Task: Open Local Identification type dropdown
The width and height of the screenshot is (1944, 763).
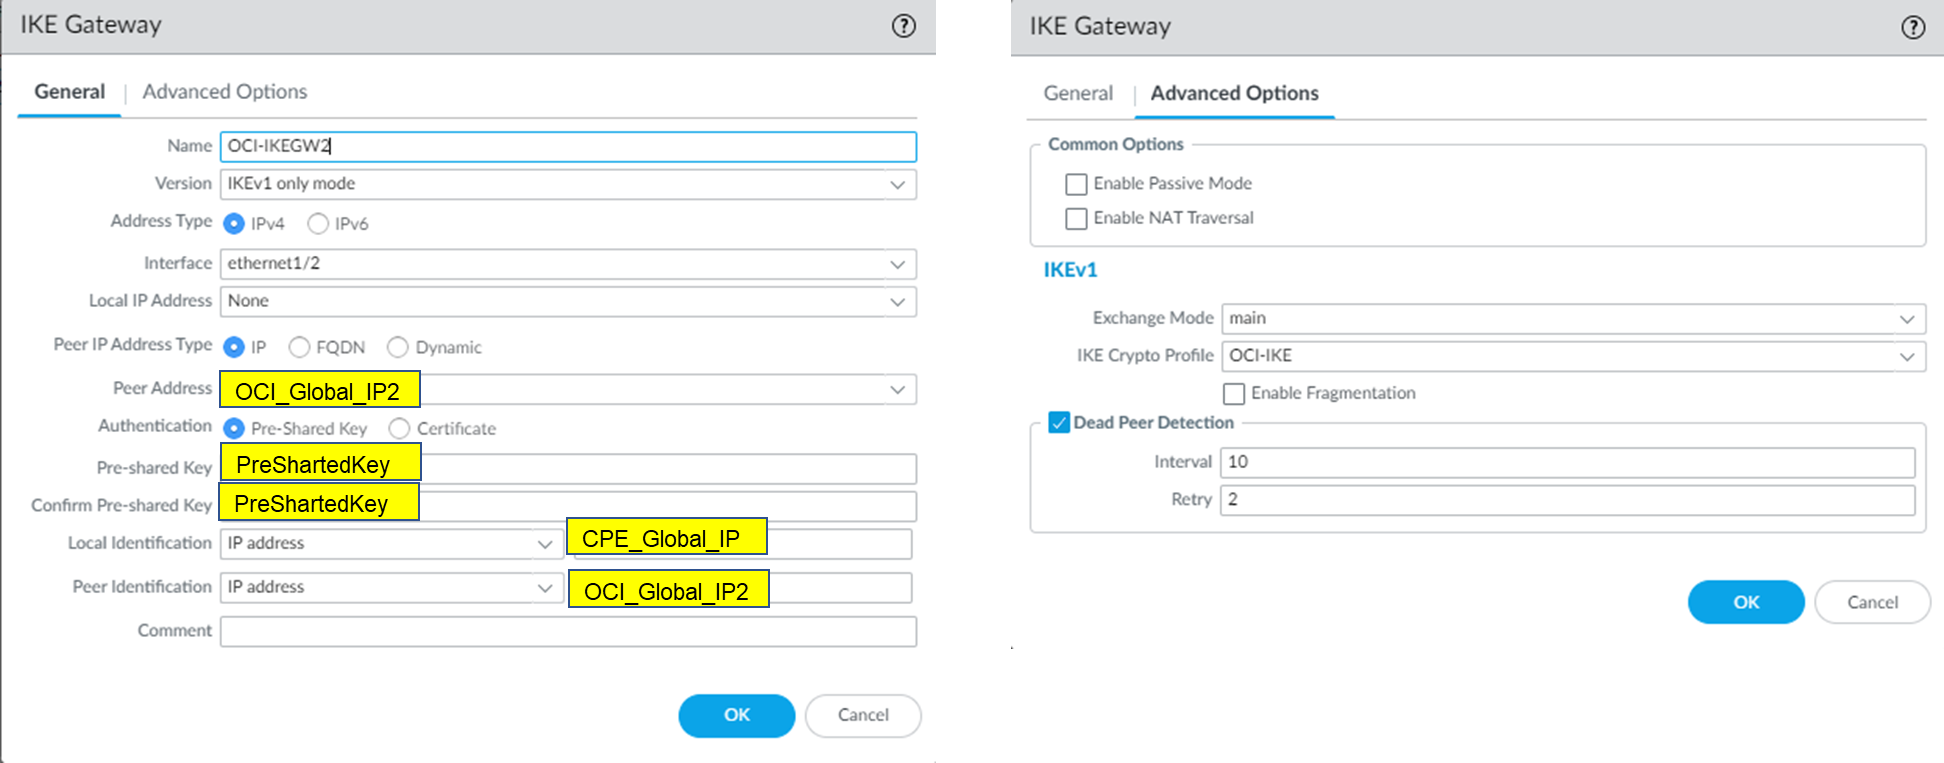Action: [390, 543]
